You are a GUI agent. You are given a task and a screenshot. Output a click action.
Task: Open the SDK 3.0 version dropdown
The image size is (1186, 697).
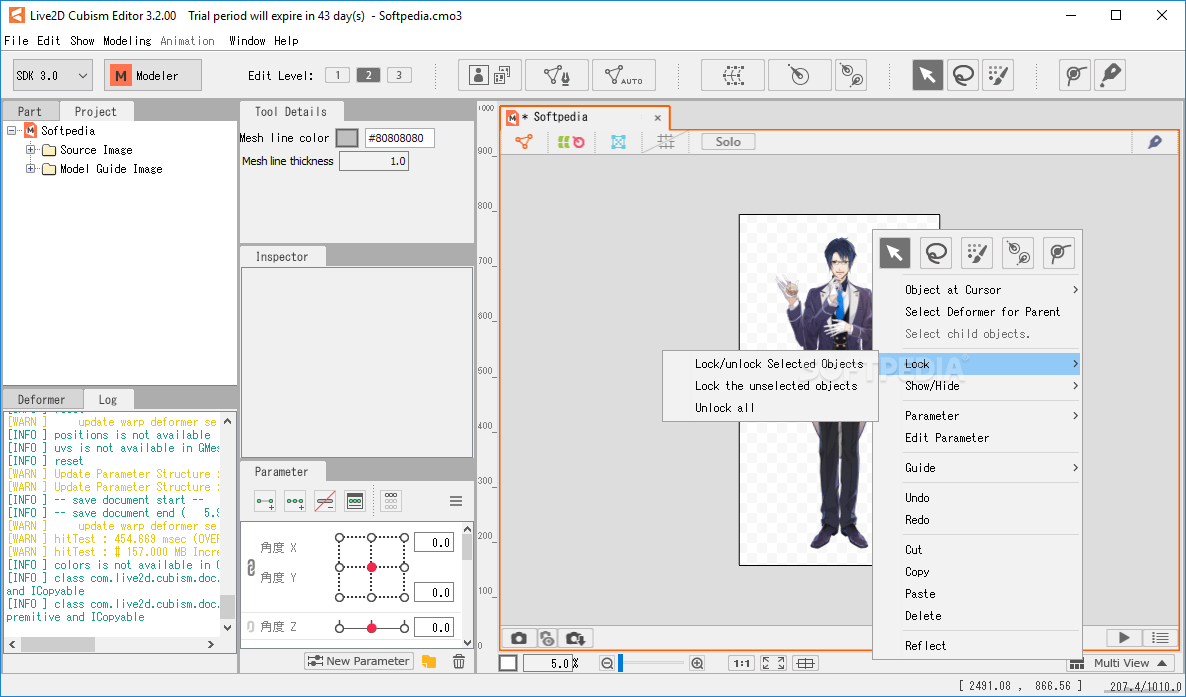tap(53, 76)
